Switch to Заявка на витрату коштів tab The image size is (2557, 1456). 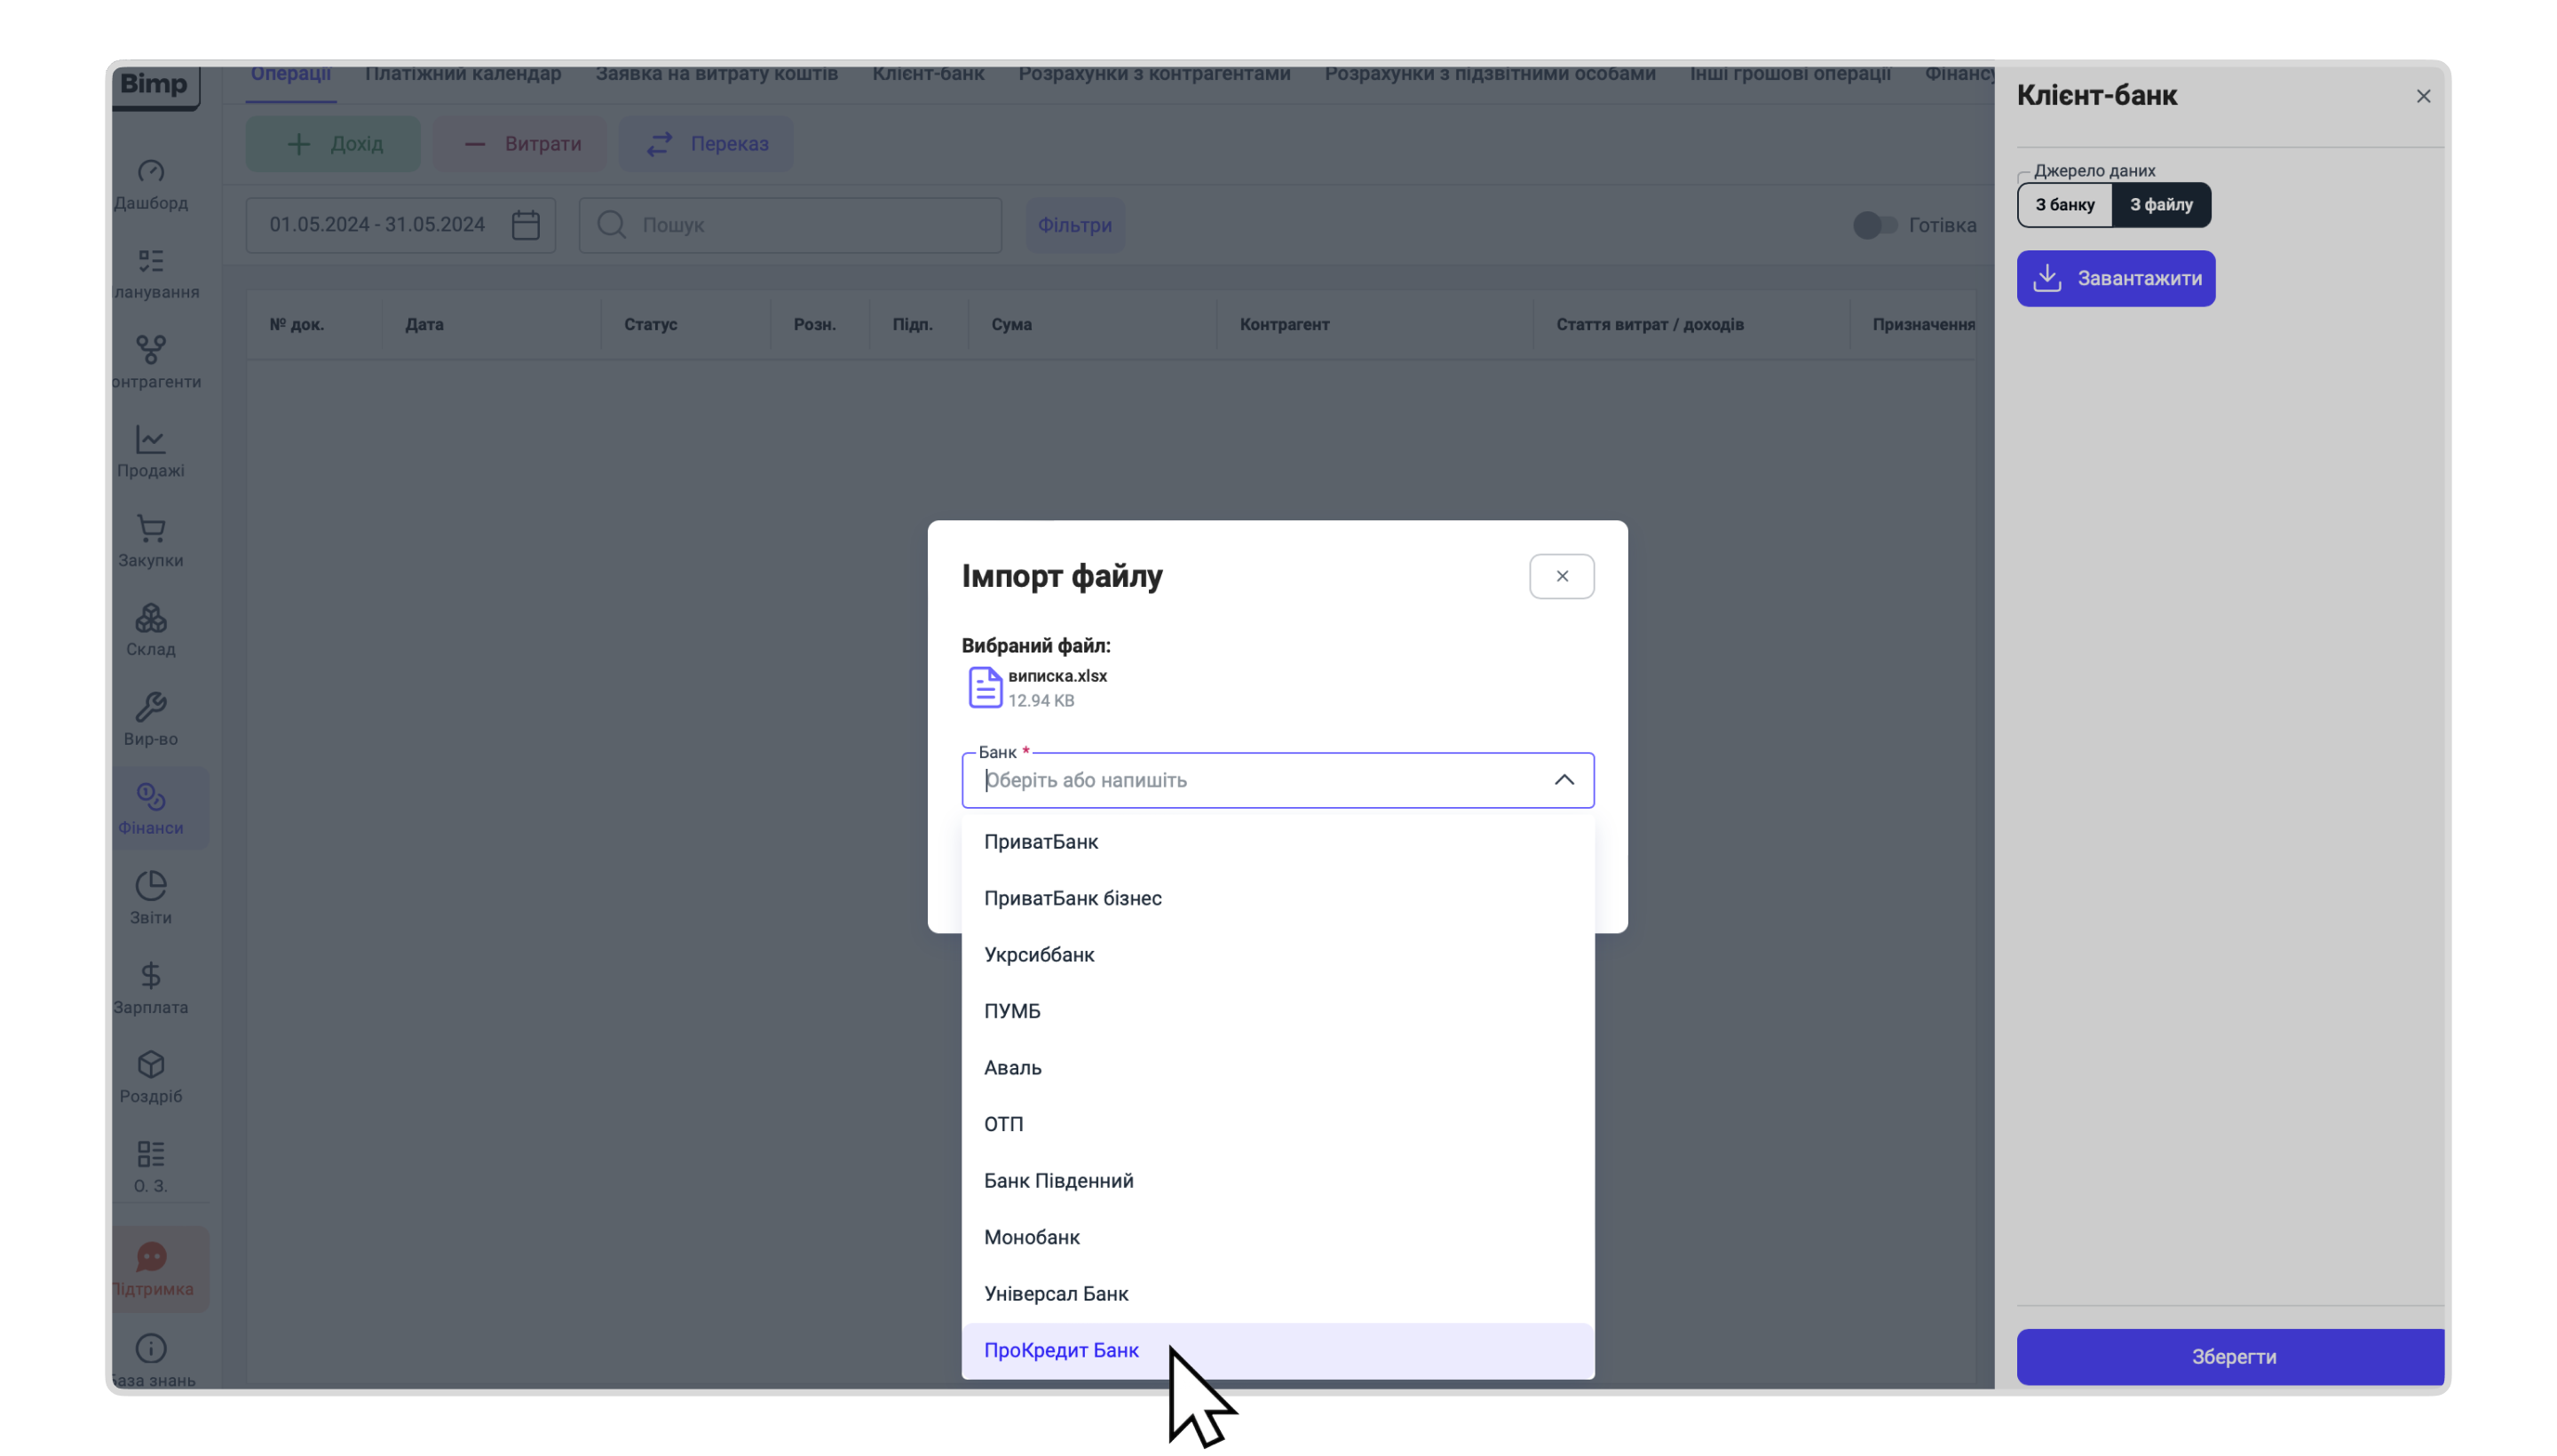point(717,74)
